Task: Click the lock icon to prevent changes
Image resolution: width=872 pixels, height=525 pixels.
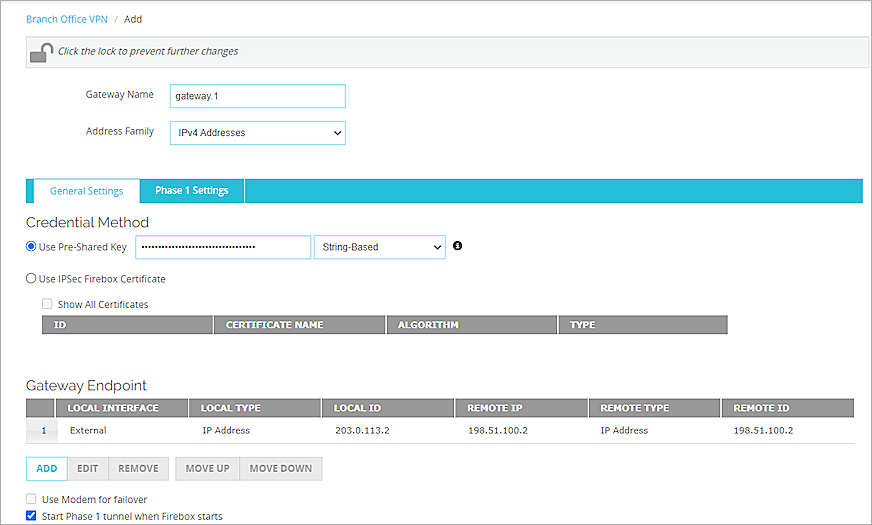Action: click(41, 52)
